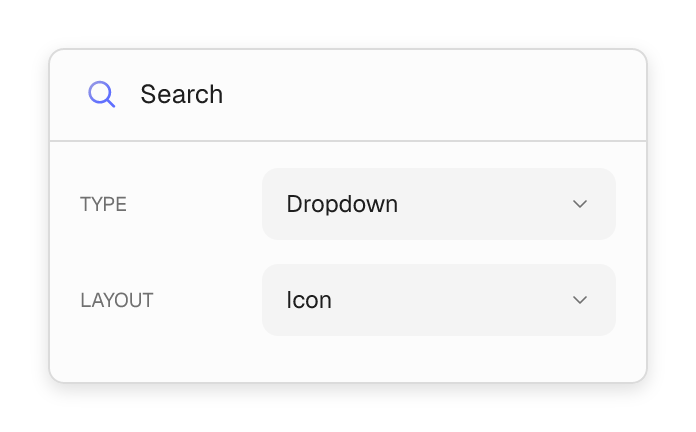The width and height of the screenshot is (696, 432).
Task: Change the search Type from Dropdown
Action: [x=439, y=204]
